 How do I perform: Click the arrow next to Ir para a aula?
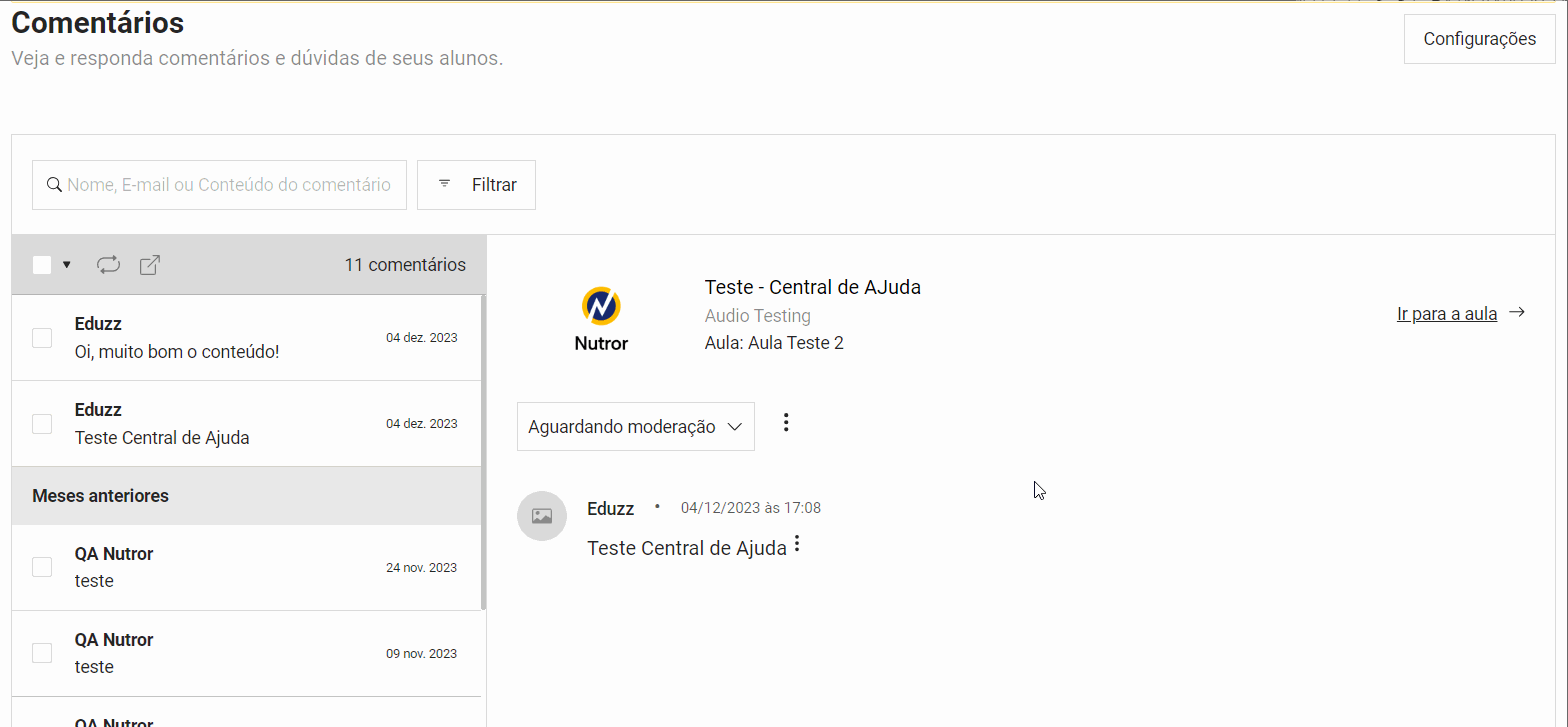pos(1517,313)
